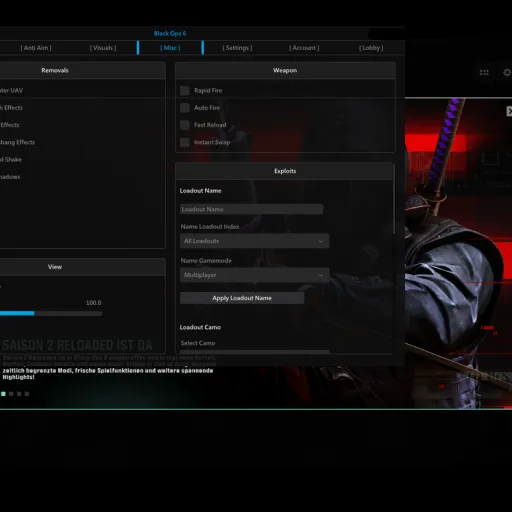This screenshot has height=512, width=512.
Task: Click the Select Camo label
Action: pyautogui.click(x=198, y=343)
